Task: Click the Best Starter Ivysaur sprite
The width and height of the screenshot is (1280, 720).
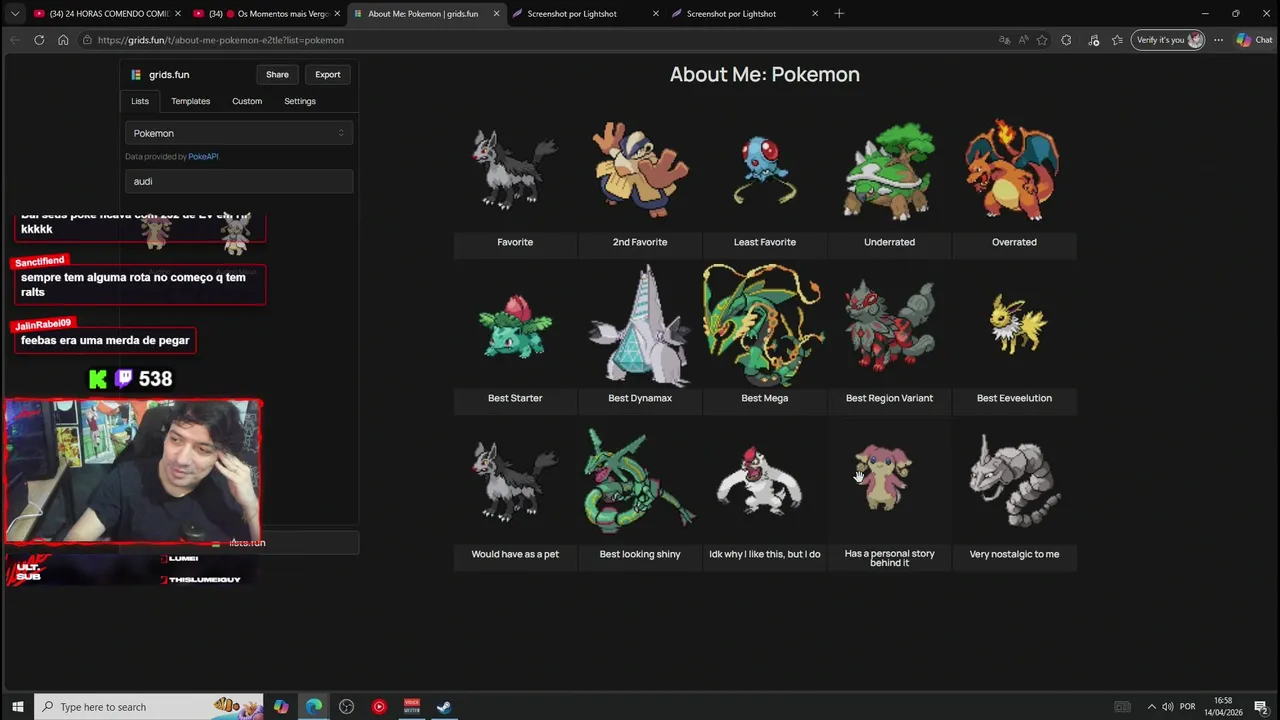Action: tap(515, 326)
